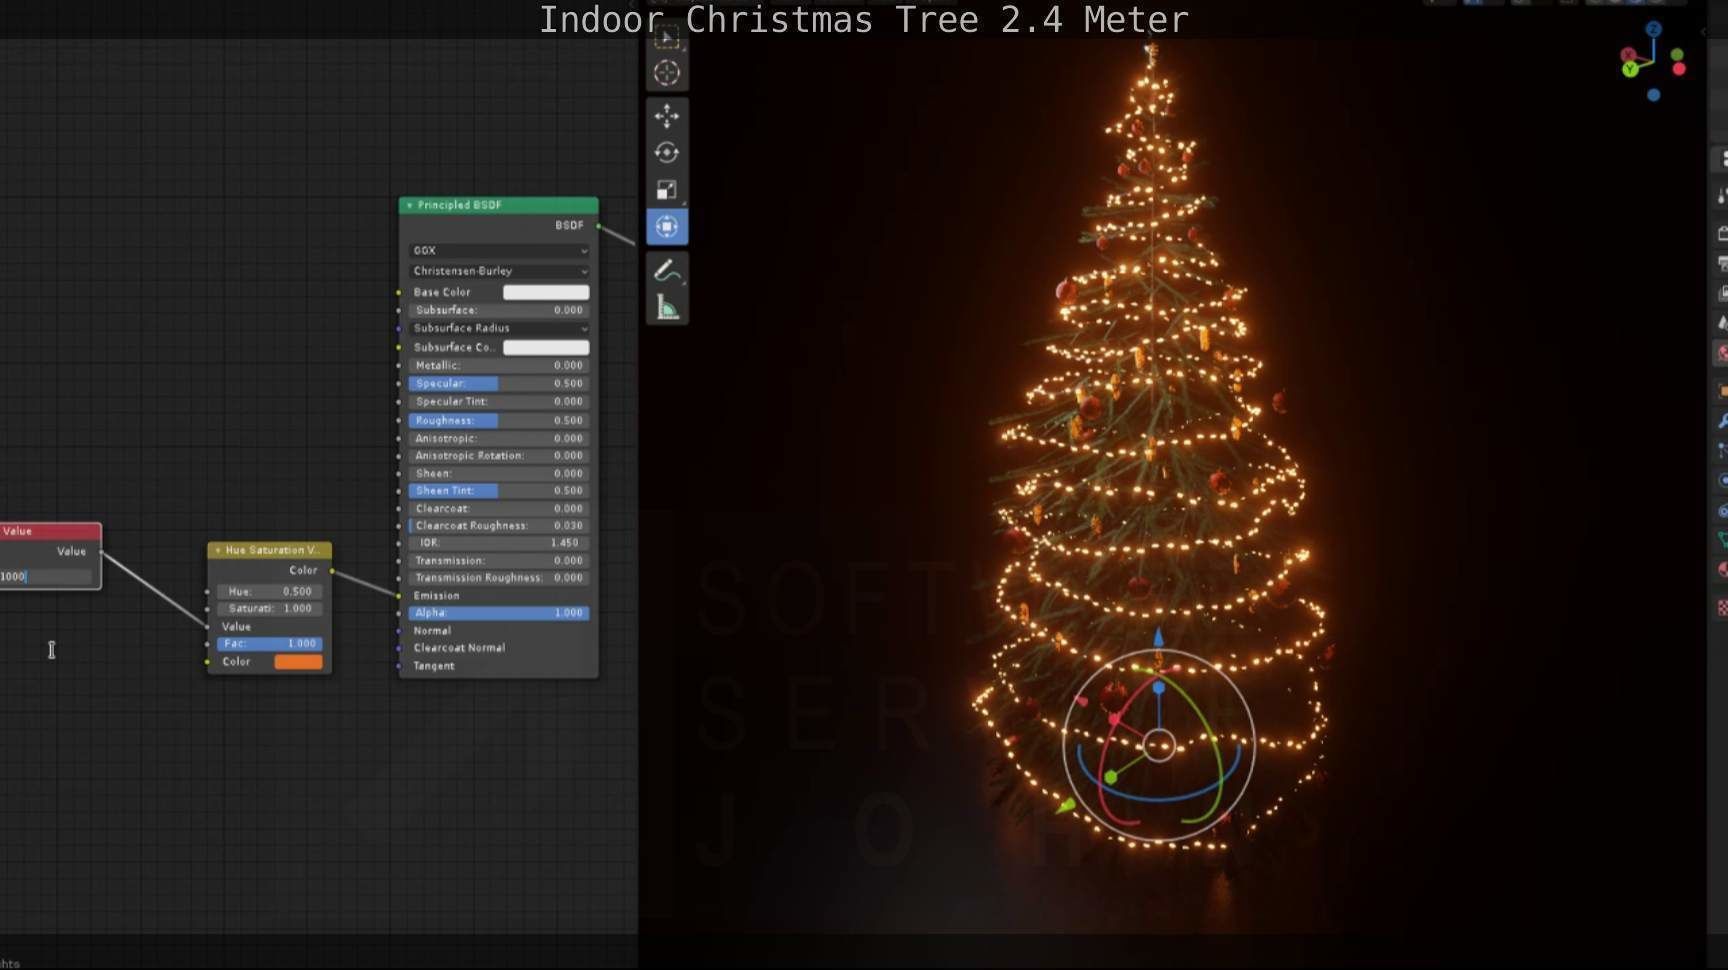
Task: Click the Alpha slider
Action: click(499, 613)
